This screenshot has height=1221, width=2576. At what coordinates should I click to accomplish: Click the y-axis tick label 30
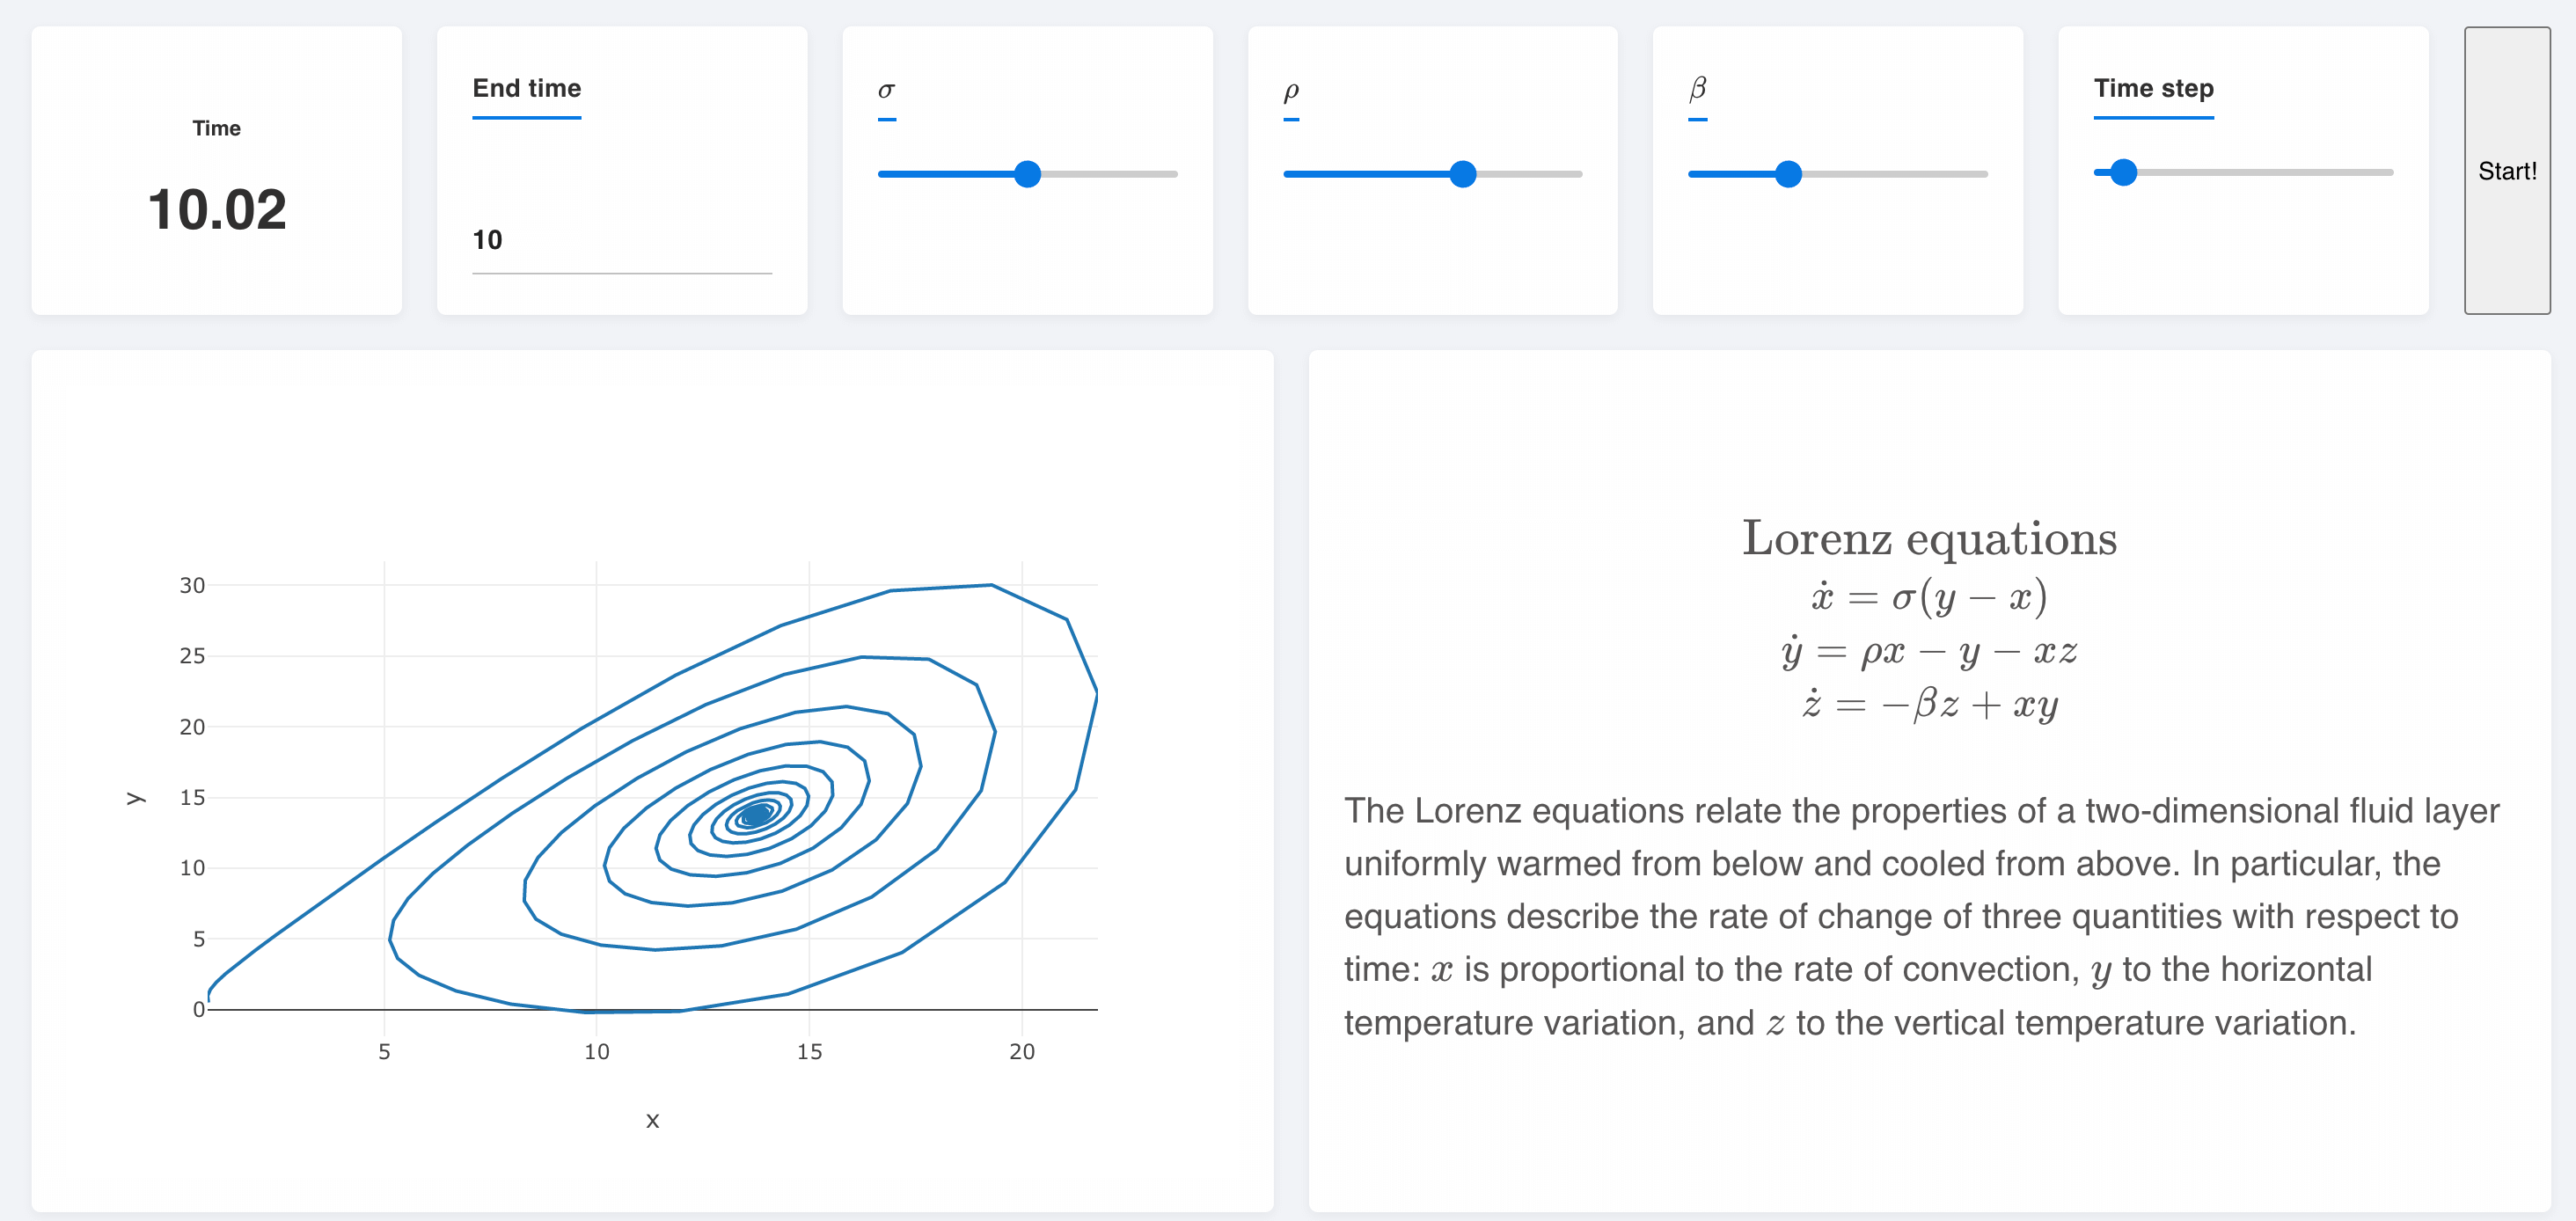pos(192,585)
